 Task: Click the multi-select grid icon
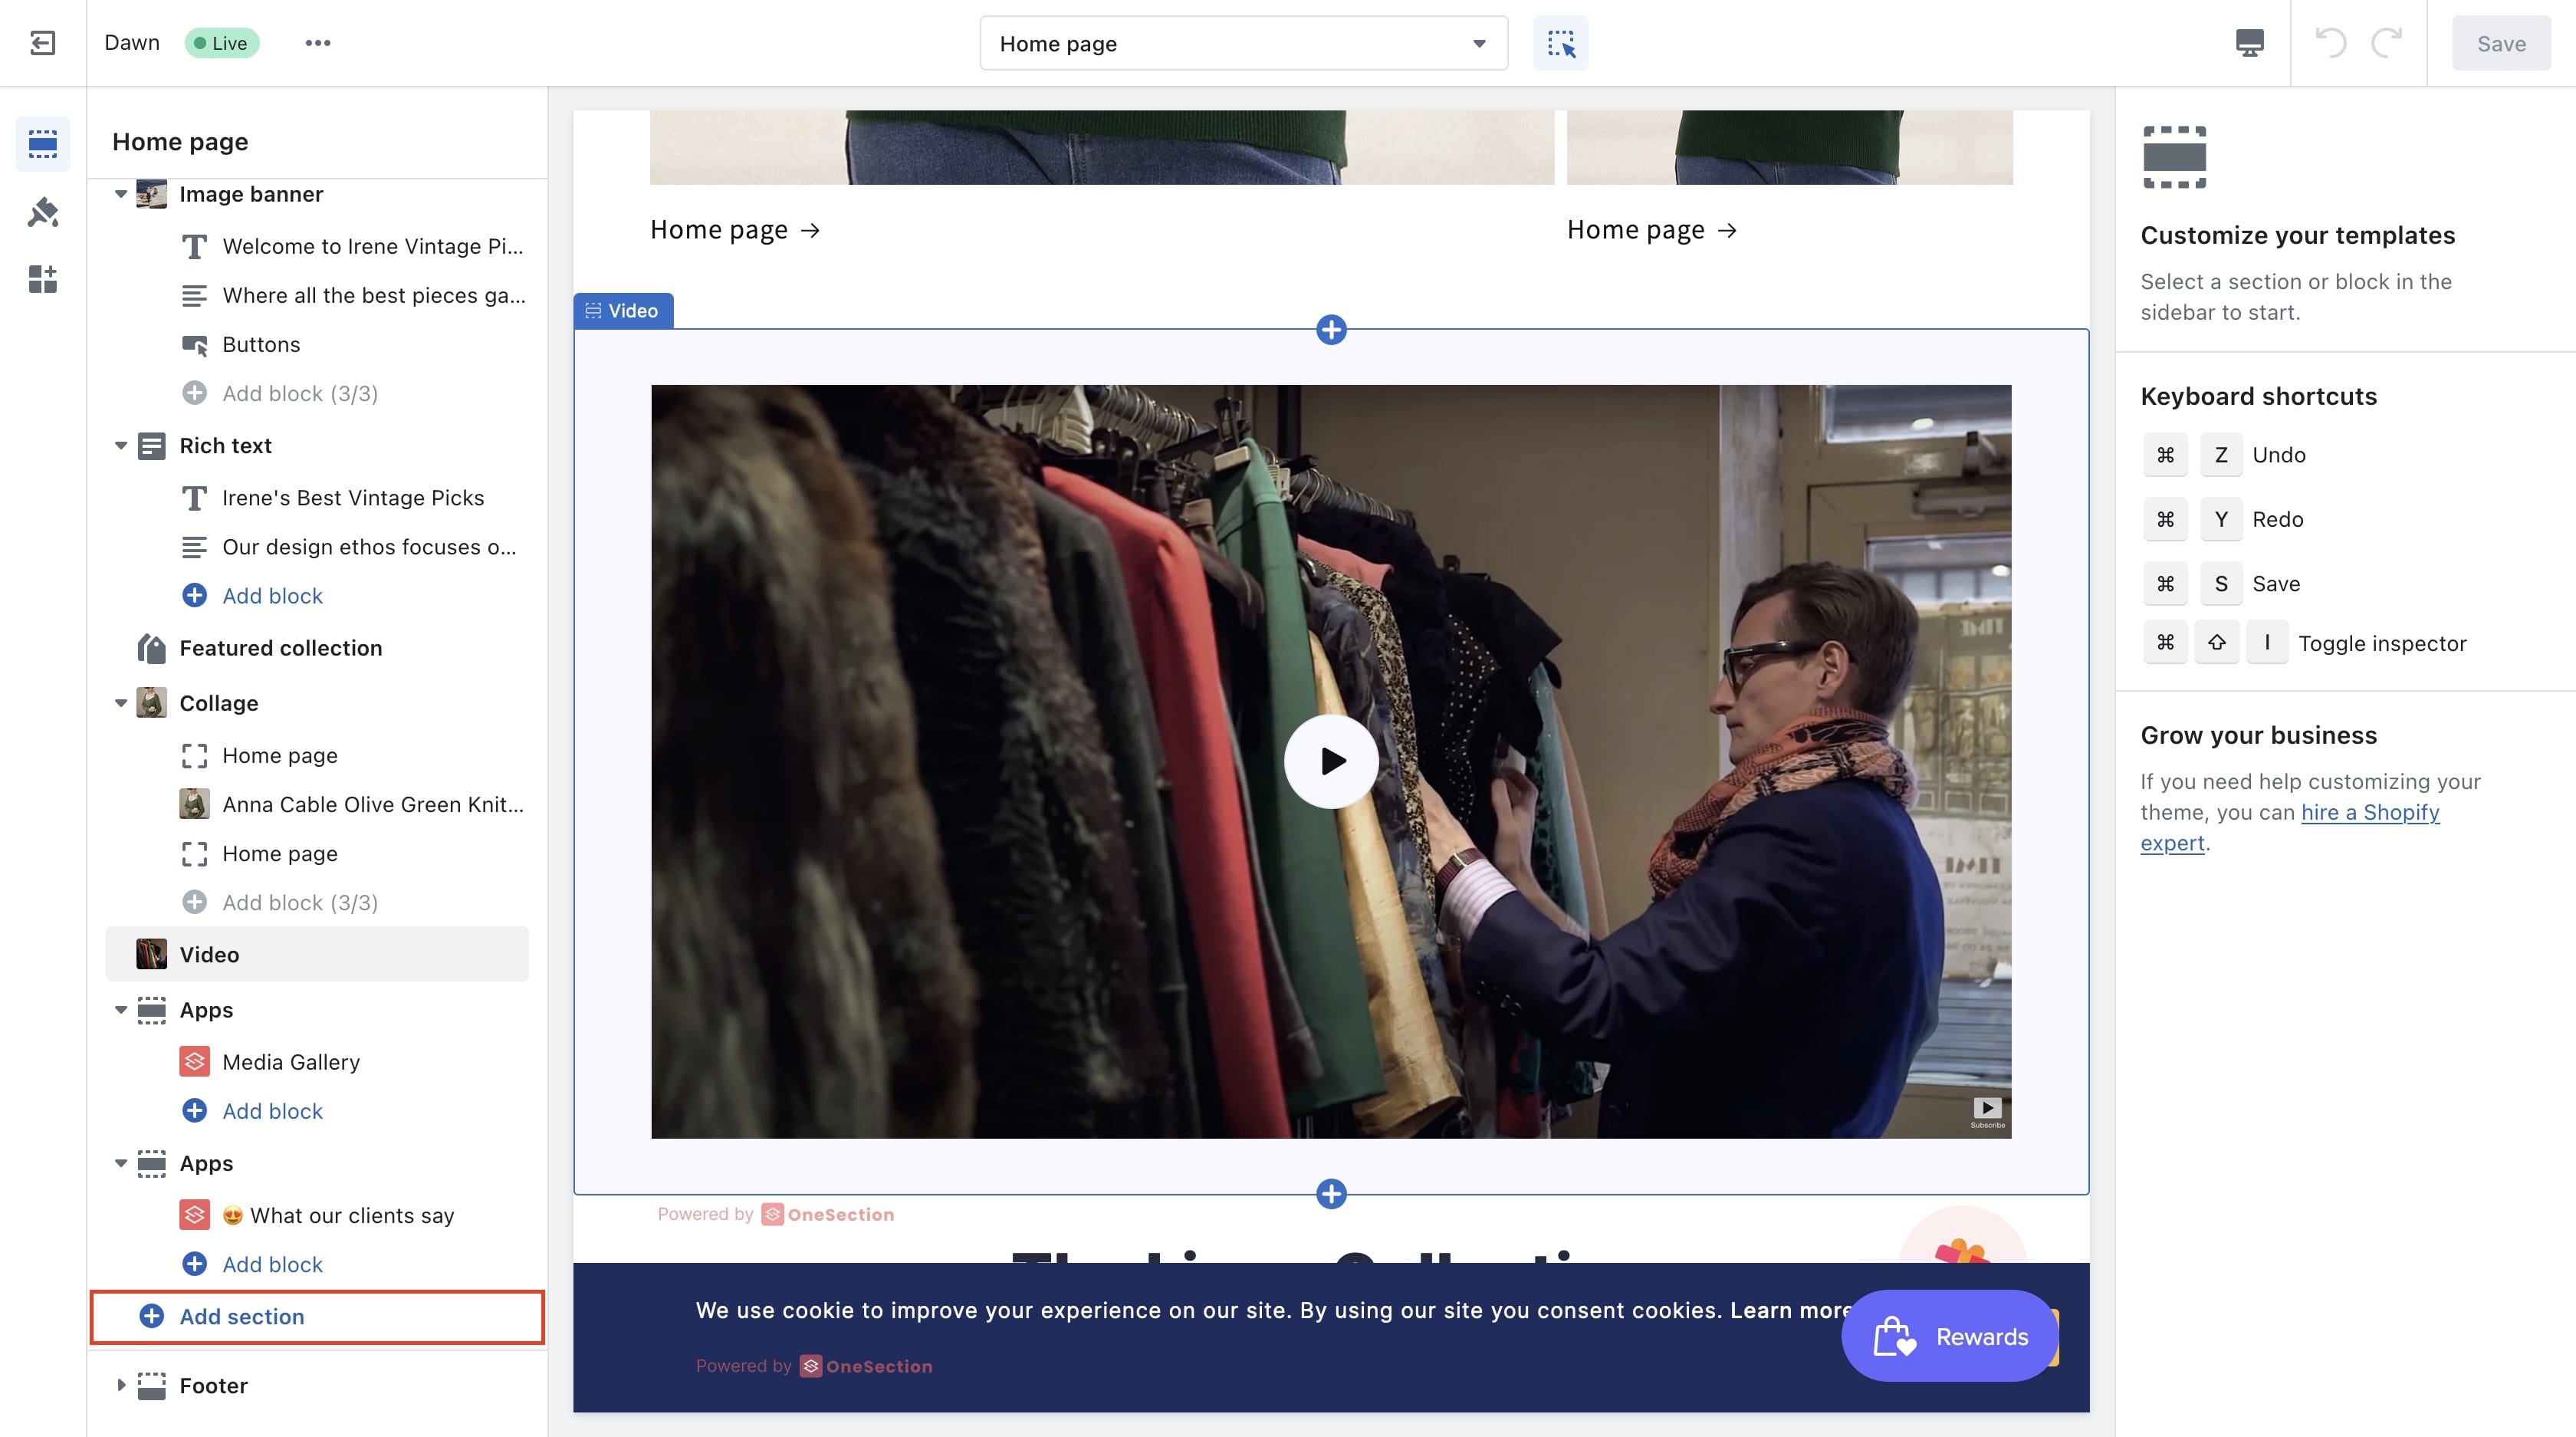coord(1560,42)
